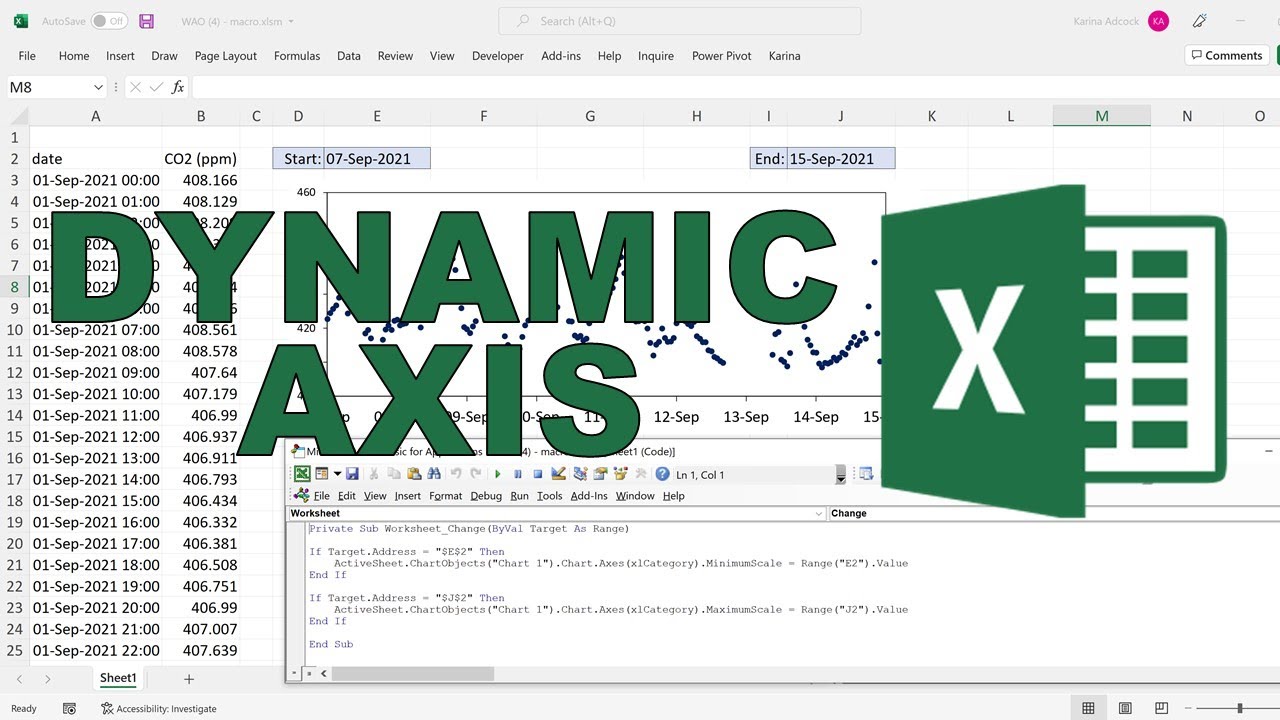Click the Reset stop icon in VBA toolbar
The width and height of the screenshot is (1280, 720).
tap(538, 474)
